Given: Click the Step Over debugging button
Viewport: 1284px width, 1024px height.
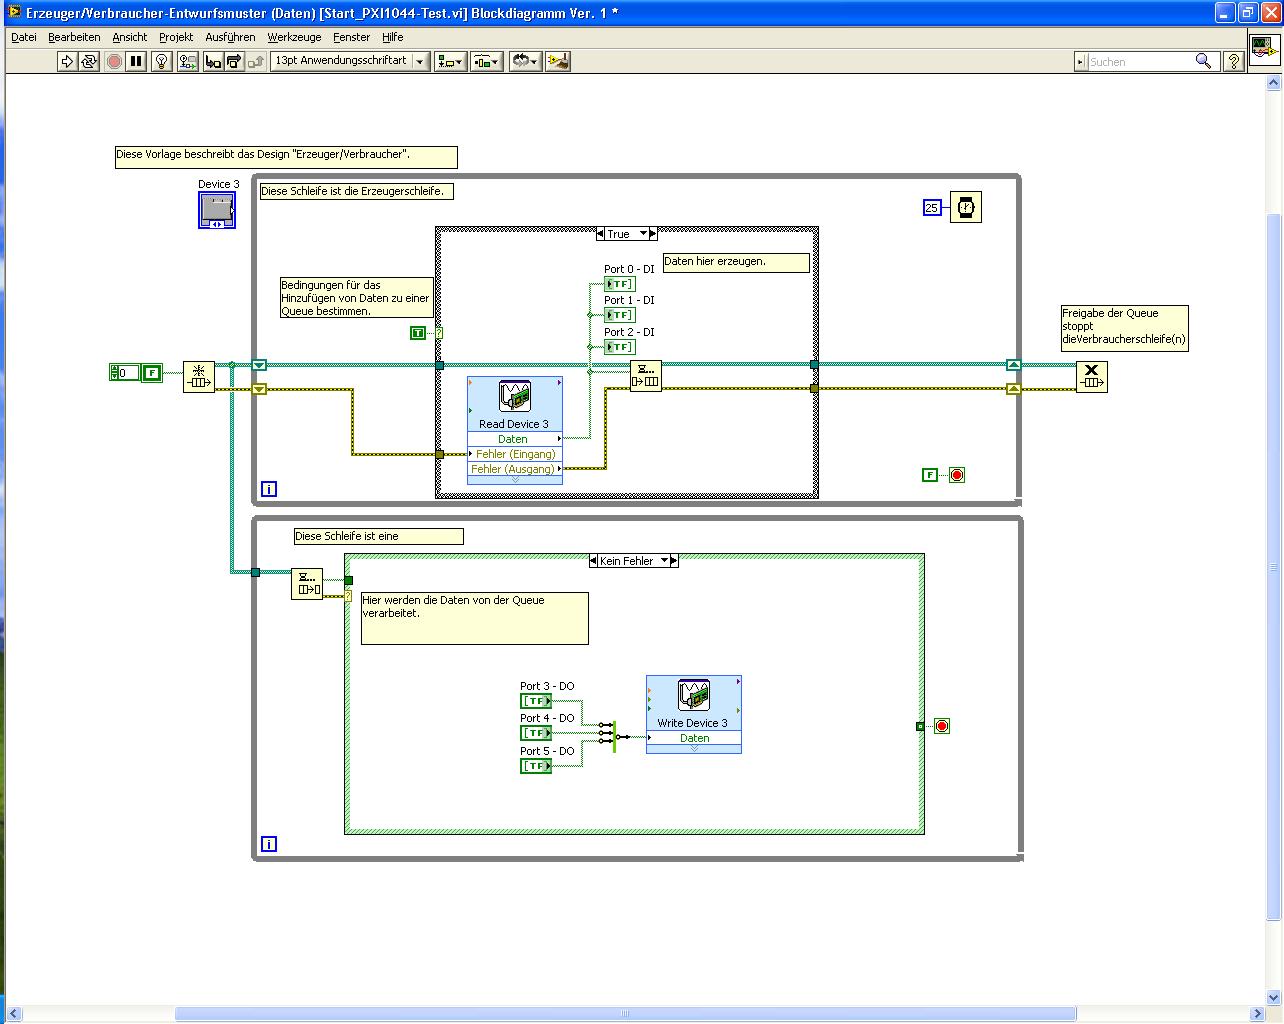Looking at the screenshot, I should coord(234,62).
